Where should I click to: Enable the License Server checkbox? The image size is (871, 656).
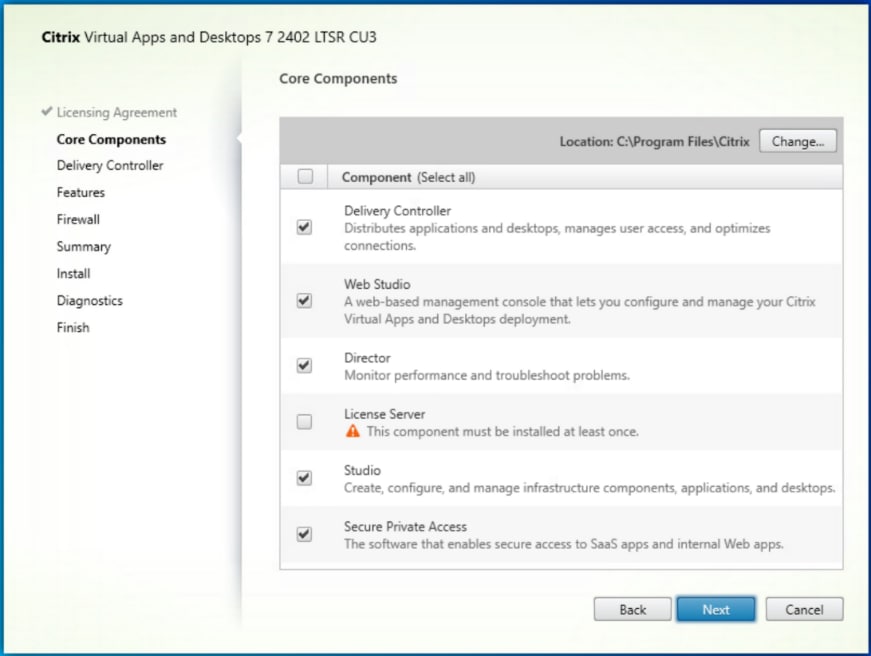304,422
